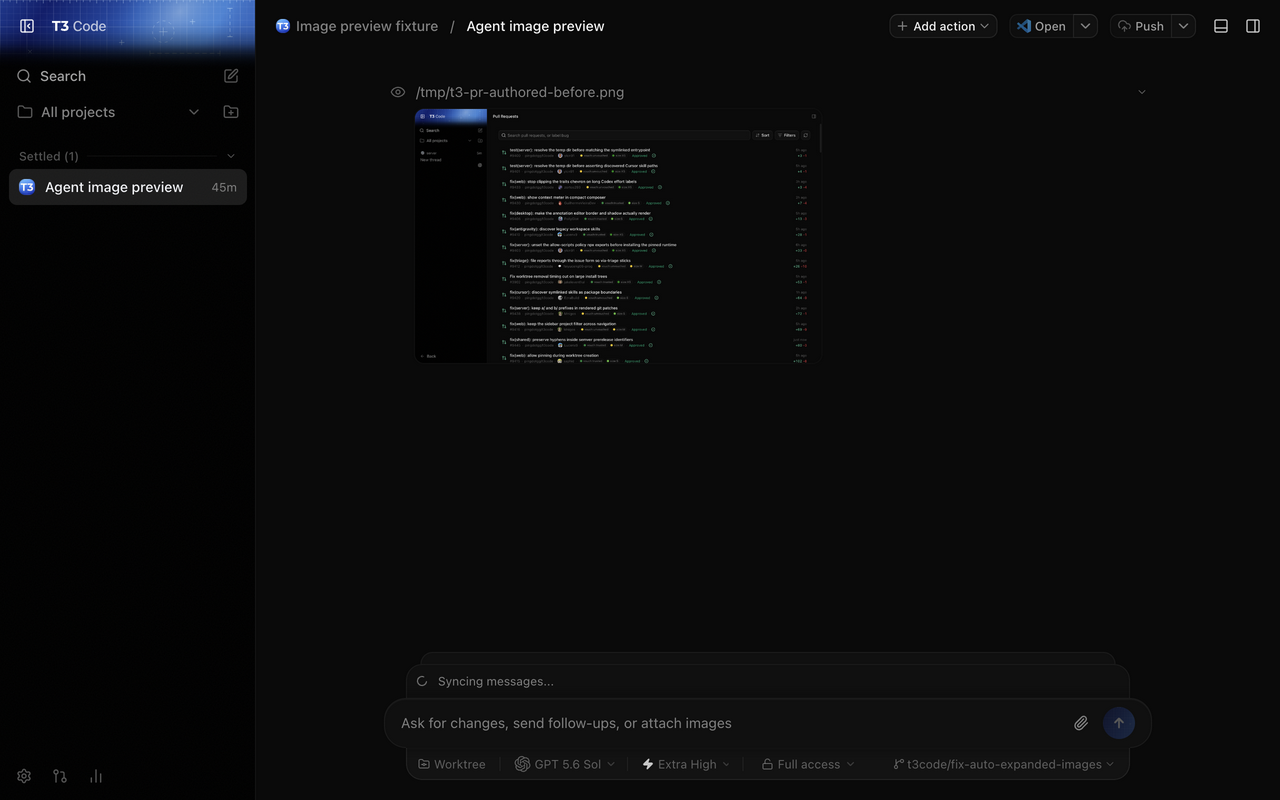Open the source control branch icon
The image size is (1280, 800).
coord(60,776)
